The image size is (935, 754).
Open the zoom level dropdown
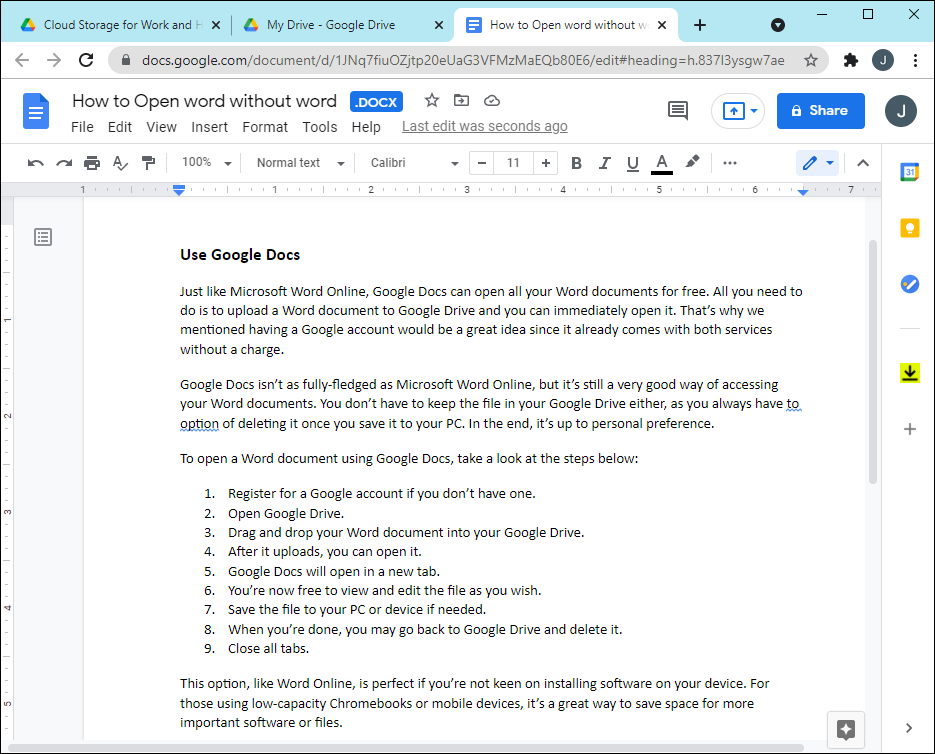206,163
